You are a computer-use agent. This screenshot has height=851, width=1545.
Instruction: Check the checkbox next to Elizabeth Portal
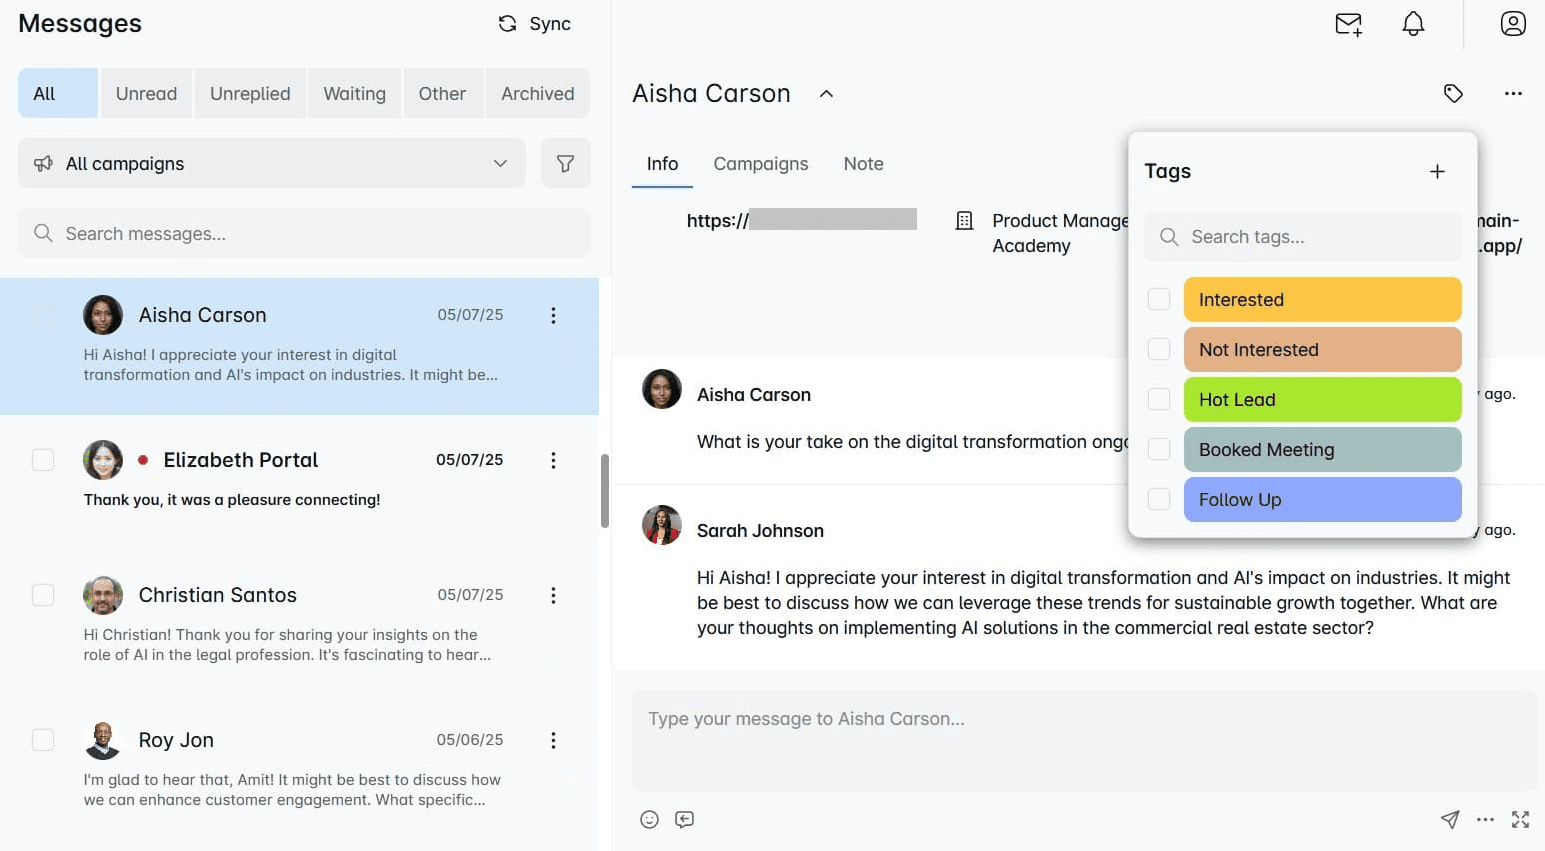tap(43, 460)
